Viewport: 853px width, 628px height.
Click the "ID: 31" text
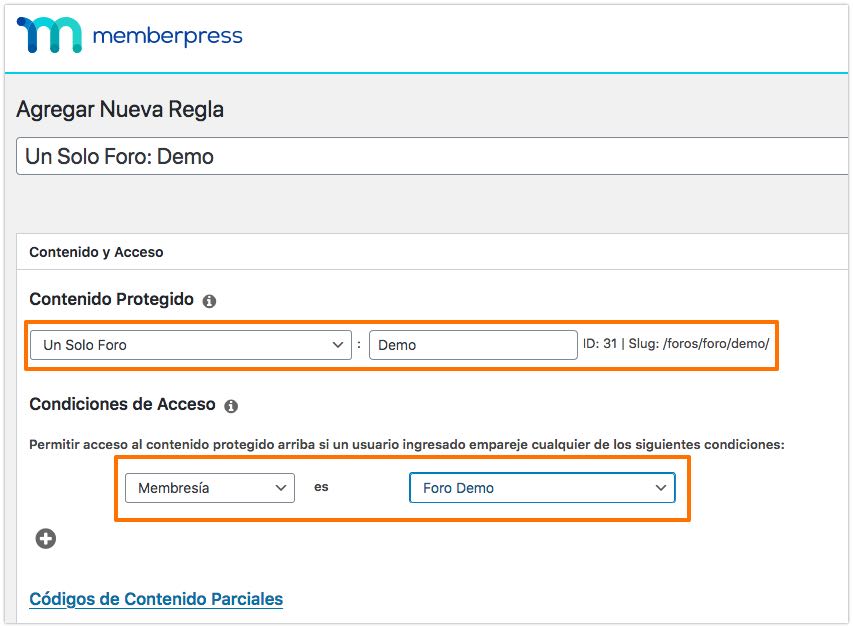(x=600, y=345)
